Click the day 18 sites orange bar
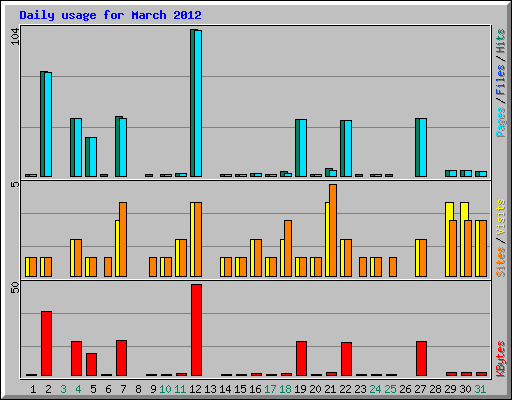 click(x=288, y=248)
